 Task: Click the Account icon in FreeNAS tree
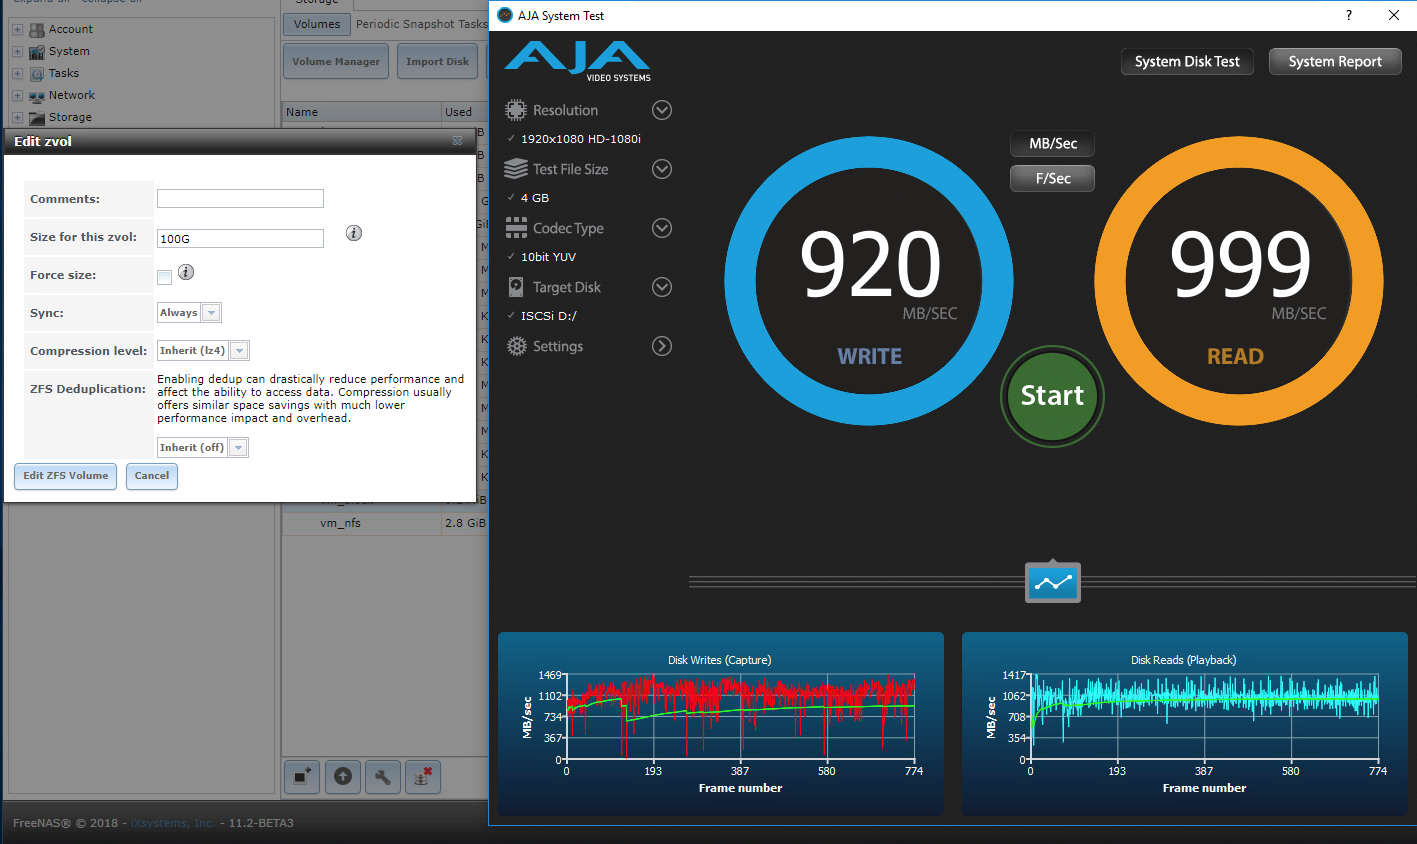[37, 30]
